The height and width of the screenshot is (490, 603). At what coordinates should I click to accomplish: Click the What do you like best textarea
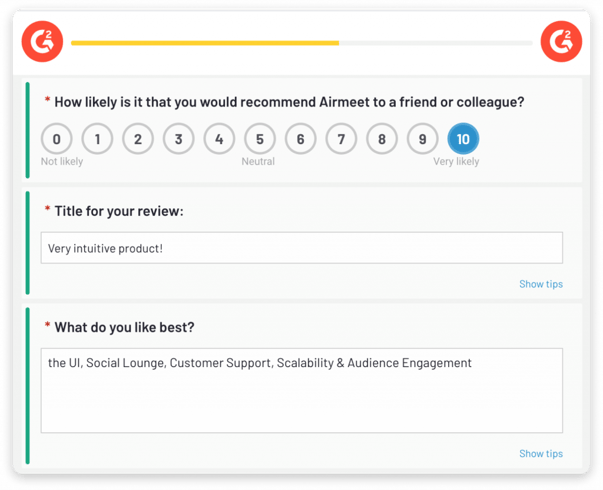point(302,390)
